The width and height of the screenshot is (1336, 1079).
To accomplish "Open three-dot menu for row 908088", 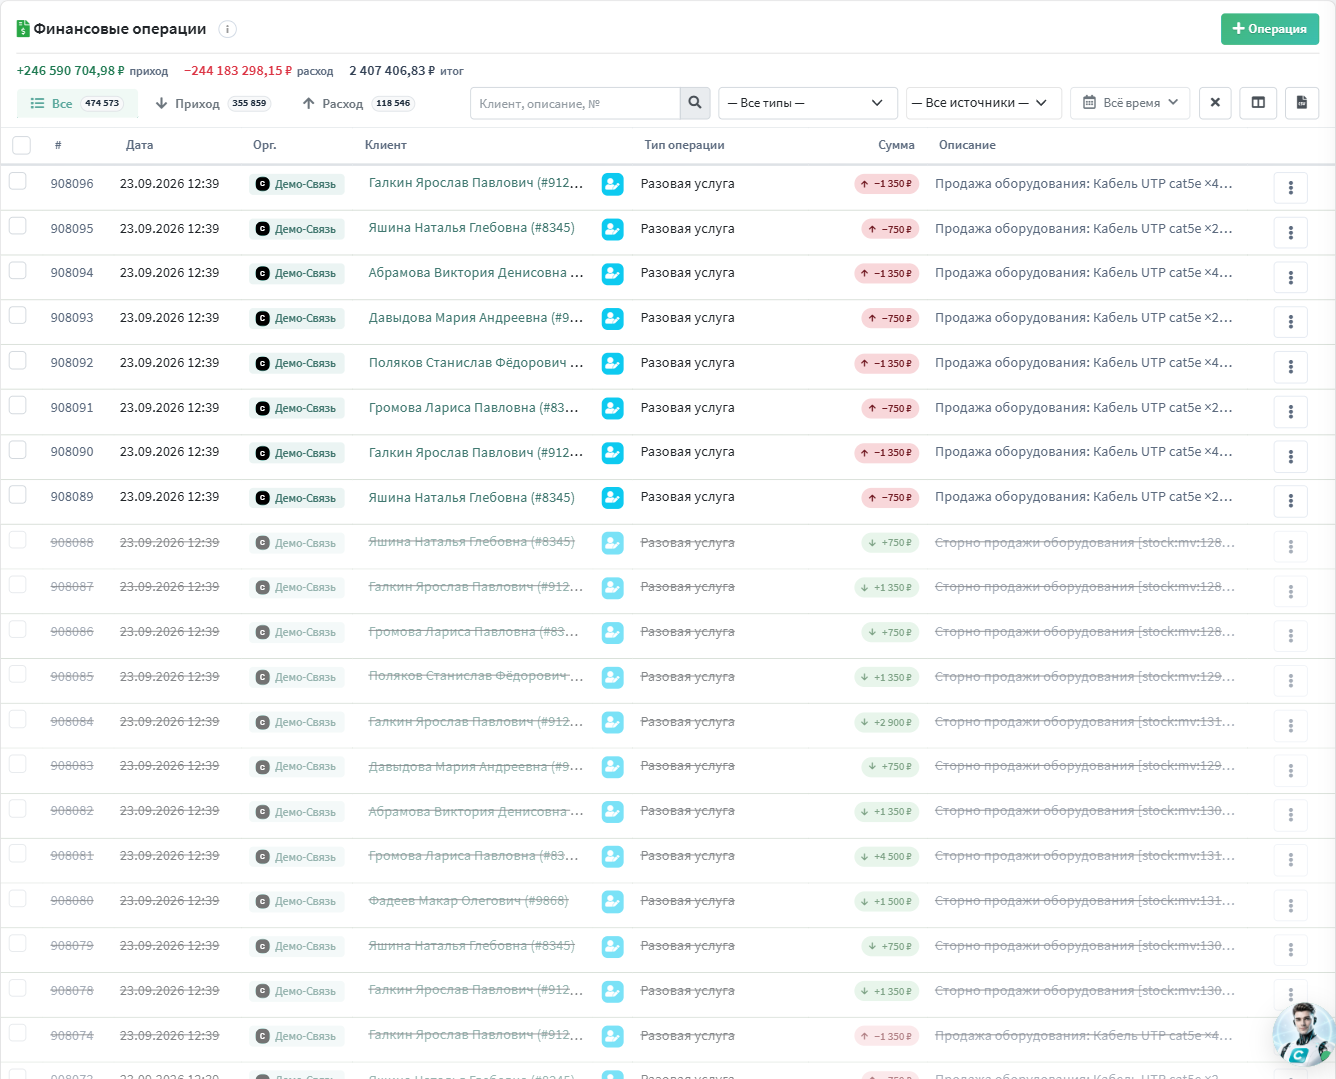I will pyautogui.click(x=1291, y=547).
